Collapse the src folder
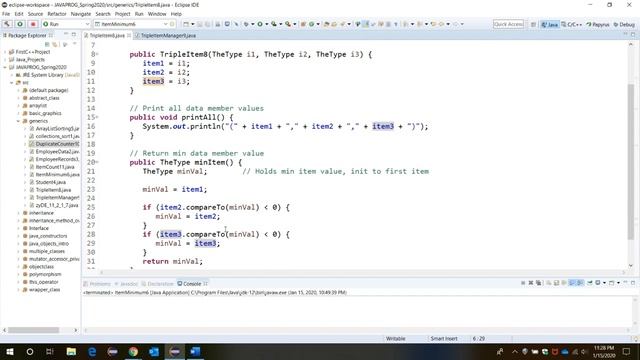This screenshot has width=640, height=360. tap(12, 82)
